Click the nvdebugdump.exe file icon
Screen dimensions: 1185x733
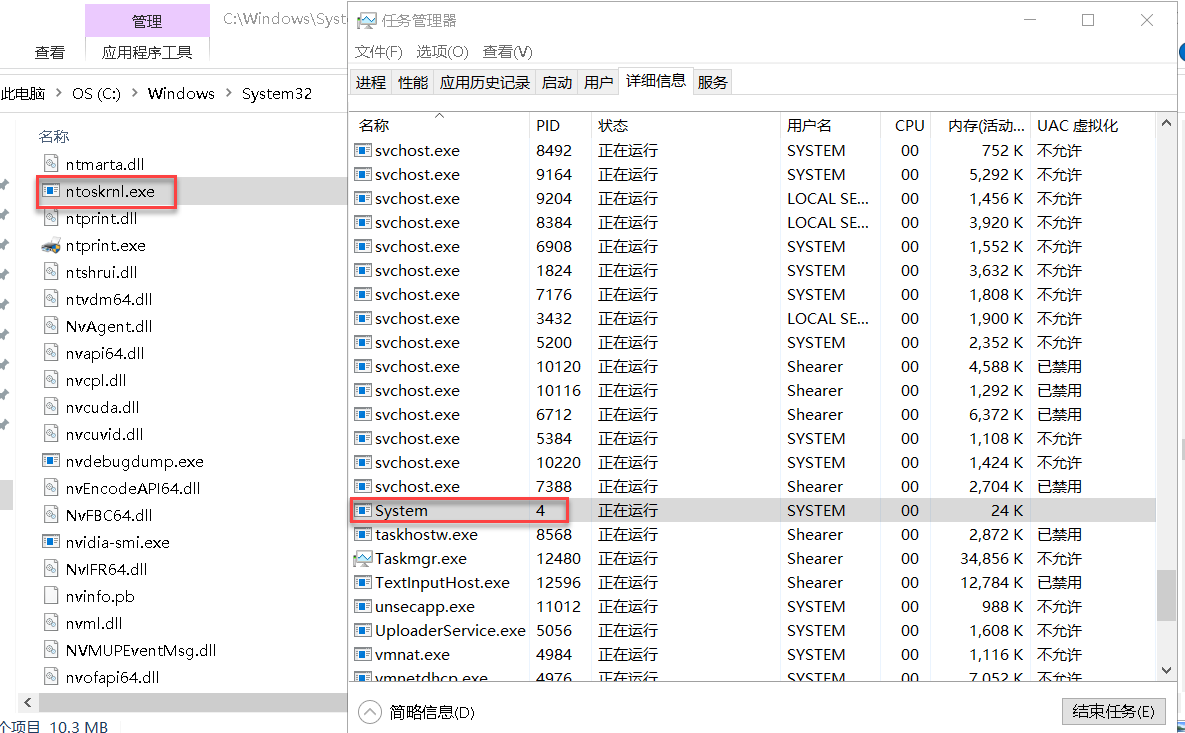(x=50, y=460)
